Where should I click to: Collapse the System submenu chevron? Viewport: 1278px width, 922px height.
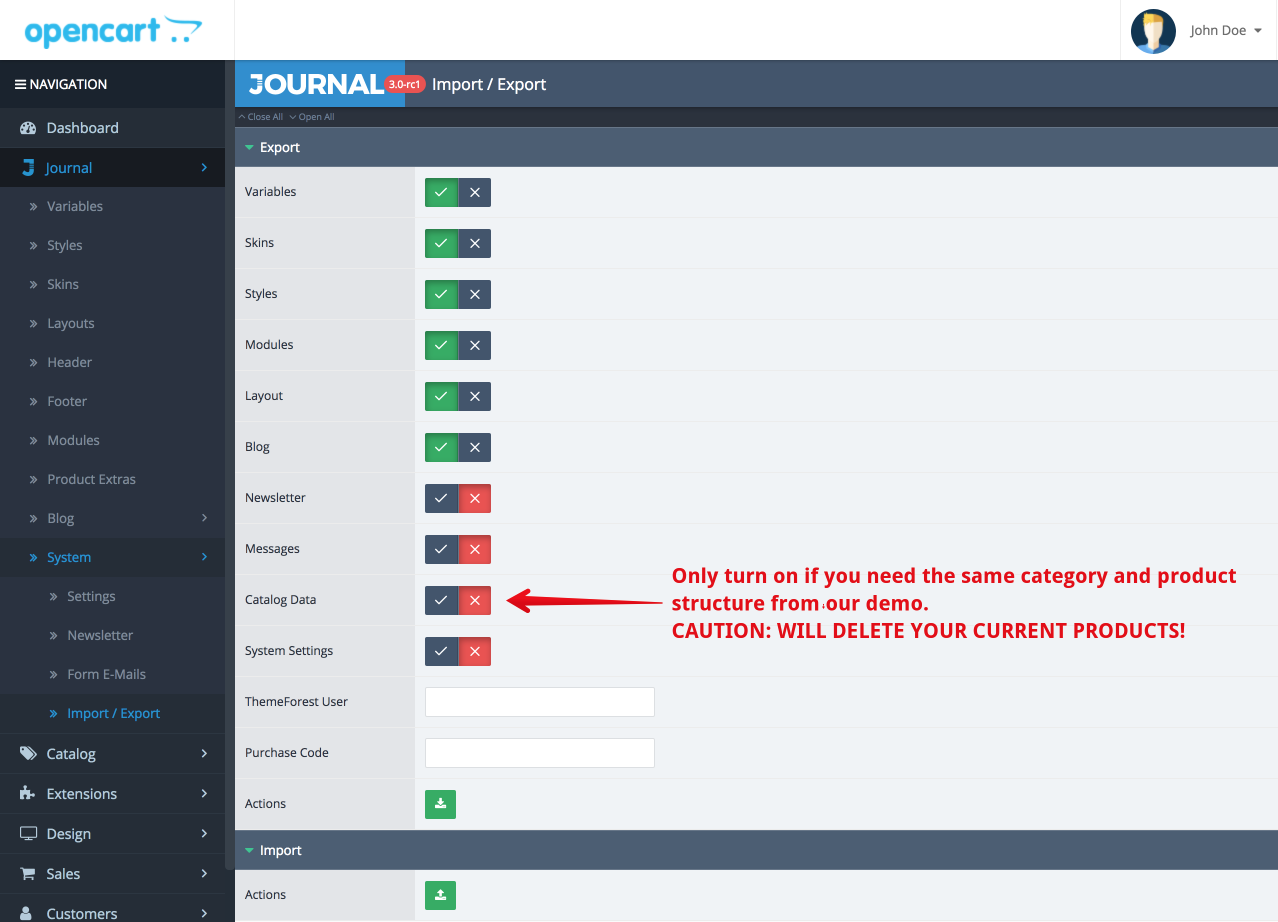point(204,557)
